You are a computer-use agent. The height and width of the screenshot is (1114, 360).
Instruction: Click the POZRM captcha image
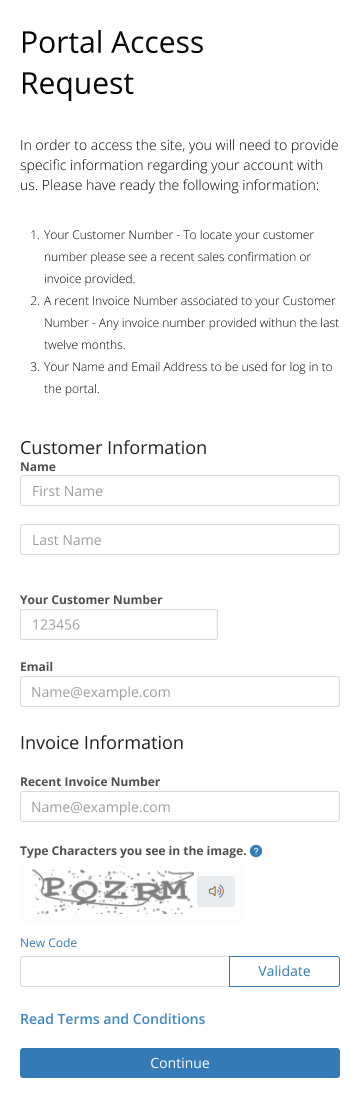112,891
